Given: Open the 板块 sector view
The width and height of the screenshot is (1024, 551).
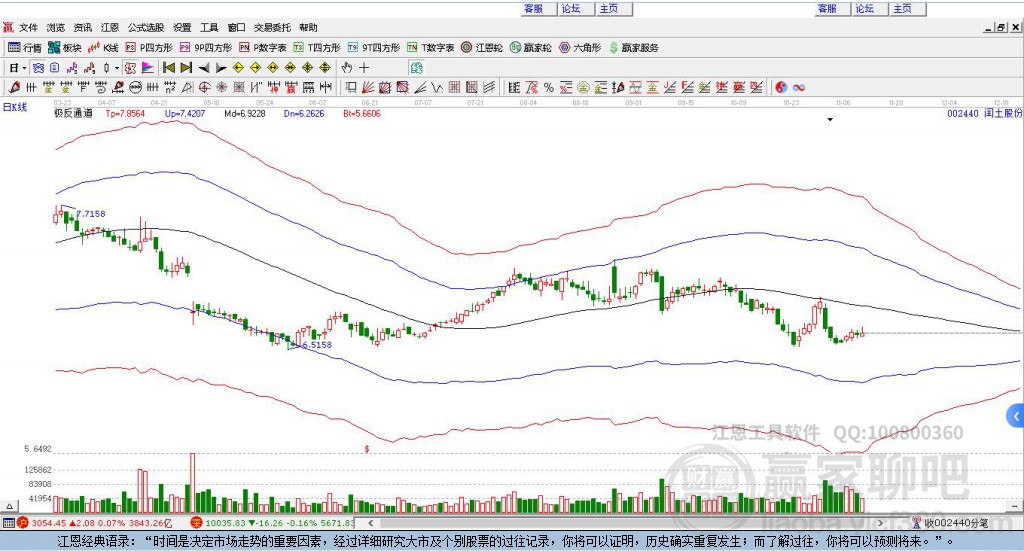Looking at the screenshot, I should (65, 48).
